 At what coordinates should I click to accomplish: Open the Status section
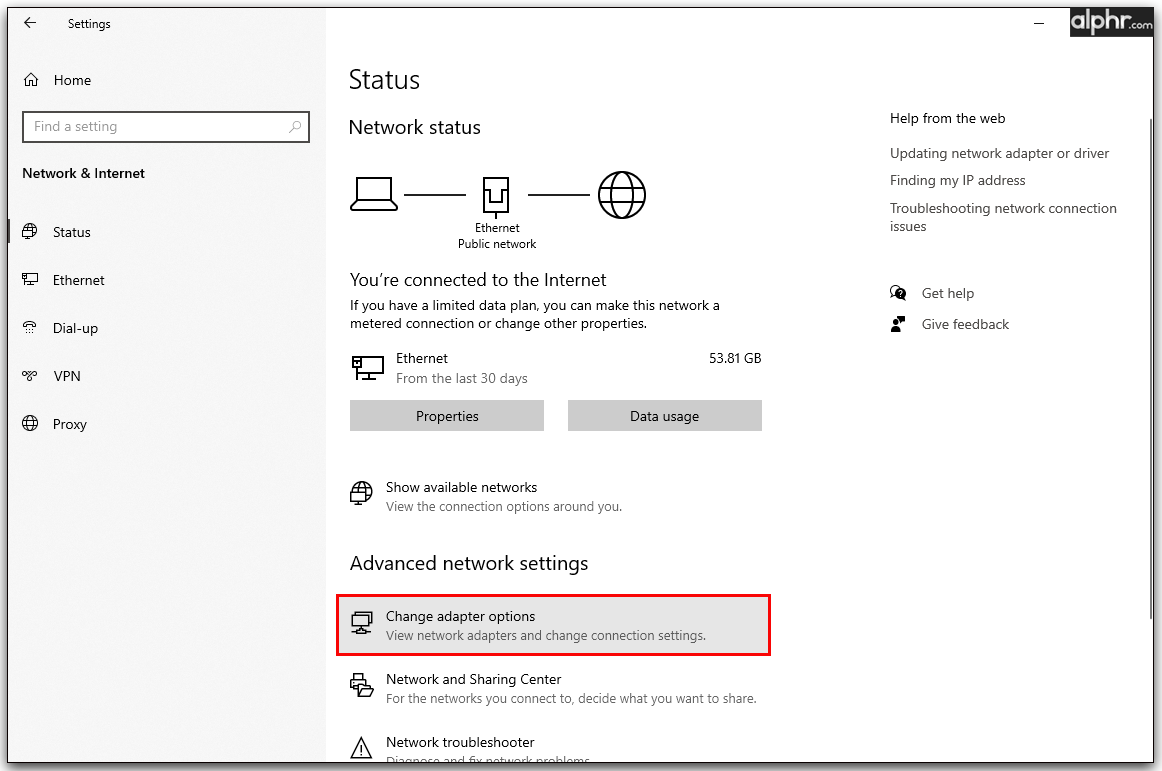72,232
